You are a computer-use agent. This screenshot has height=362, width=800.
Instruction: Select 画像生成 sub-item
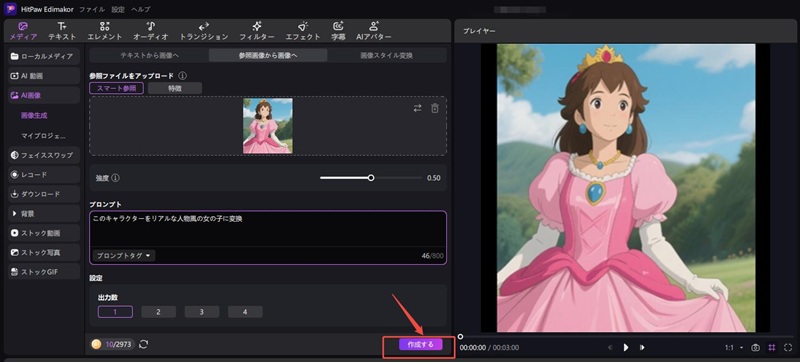click(34, 116)
